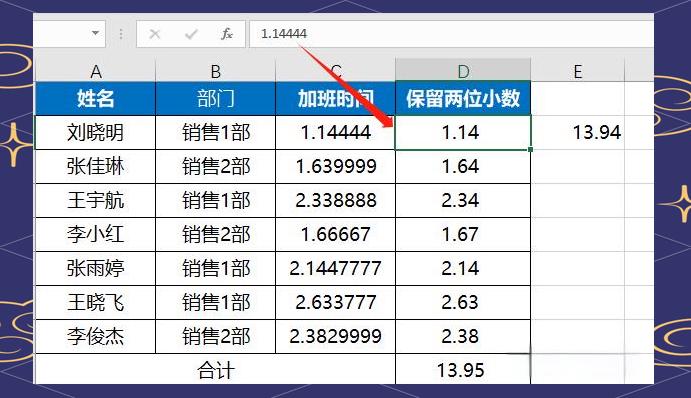691x398 pixels.
Task: Click the 合计 merged cell
Action: [x=215, y=369]
